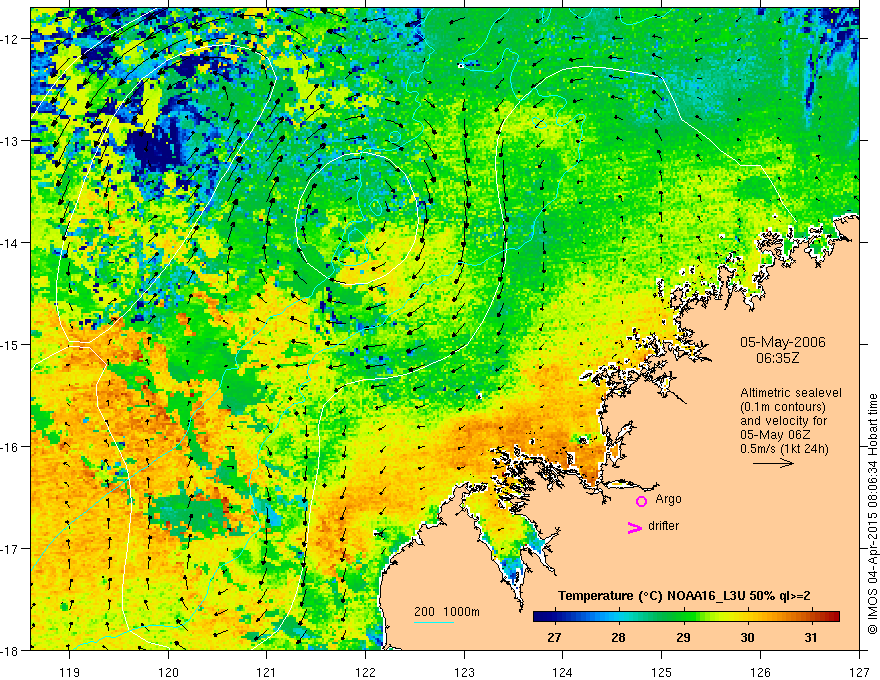Click the latitude axis label -18
Image resolution: width=880 pixels, height=680 pixels.
point(11,650)
